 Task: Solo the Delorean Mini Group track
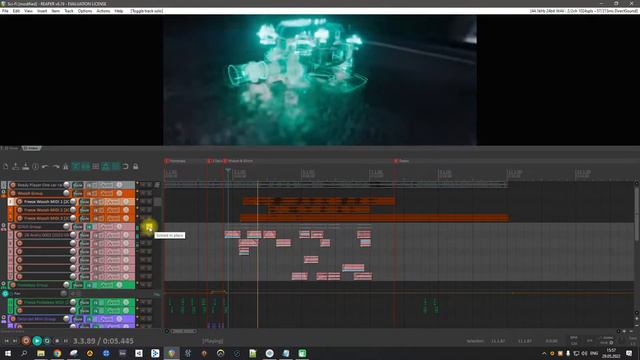149,319
